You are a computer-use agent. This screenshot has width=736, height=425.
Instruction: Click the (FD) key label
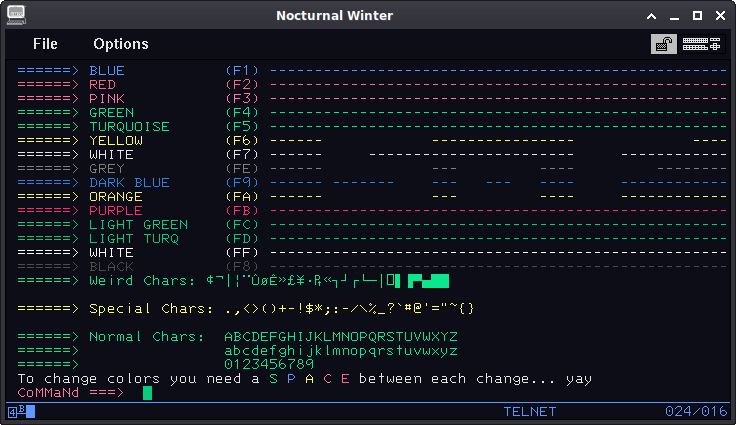(x=242, y=239)
